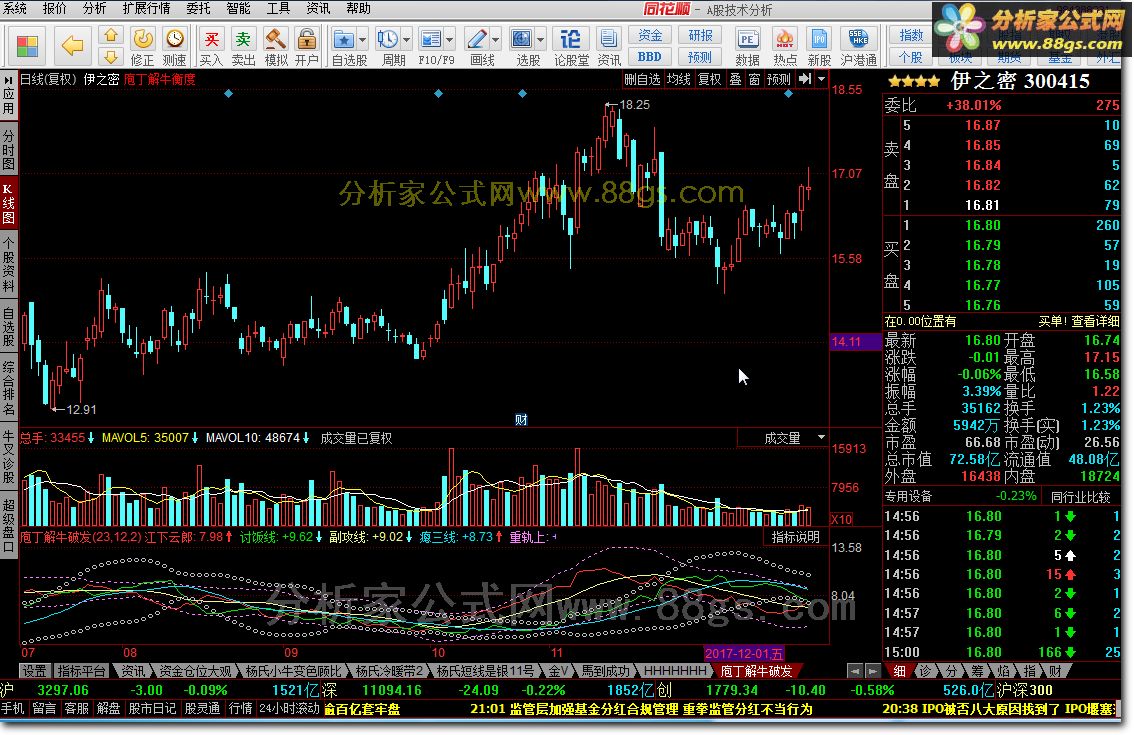The width and height of the screenshot is (1134, 735).
Task: Click the 指数 index button
Action: coord(911,35)
